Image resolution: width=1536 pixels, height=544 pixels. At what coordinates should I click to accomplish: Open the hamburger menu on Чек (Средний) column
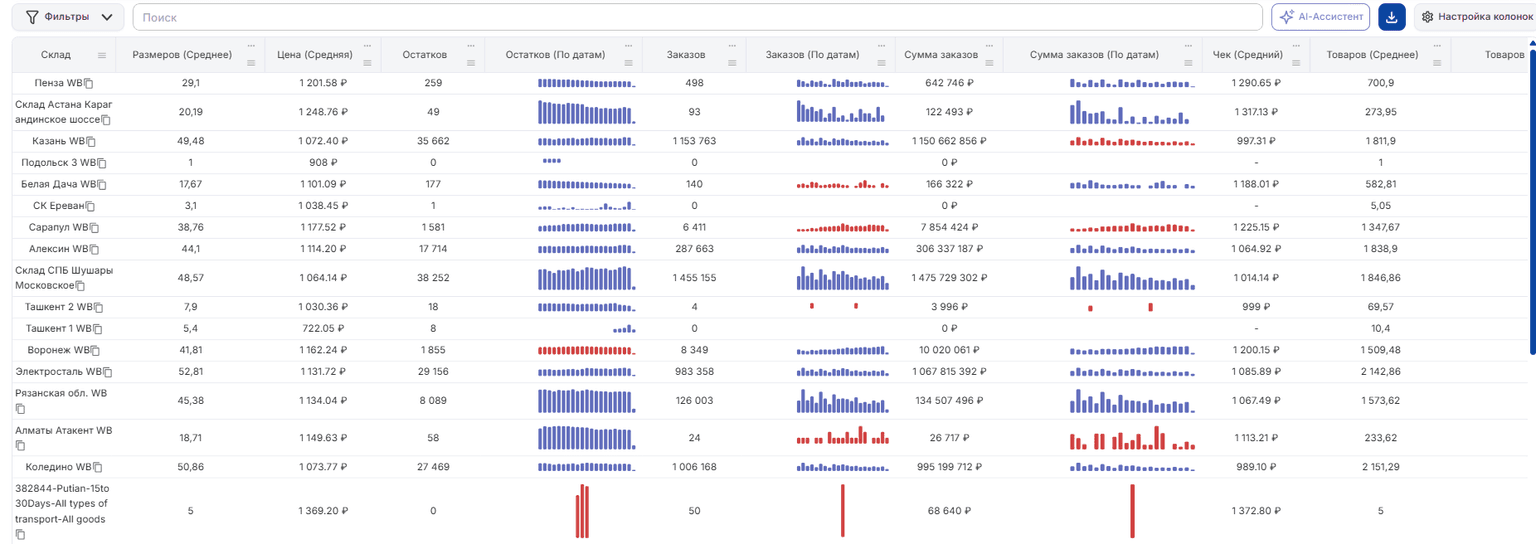click(x=1295, y=63)
